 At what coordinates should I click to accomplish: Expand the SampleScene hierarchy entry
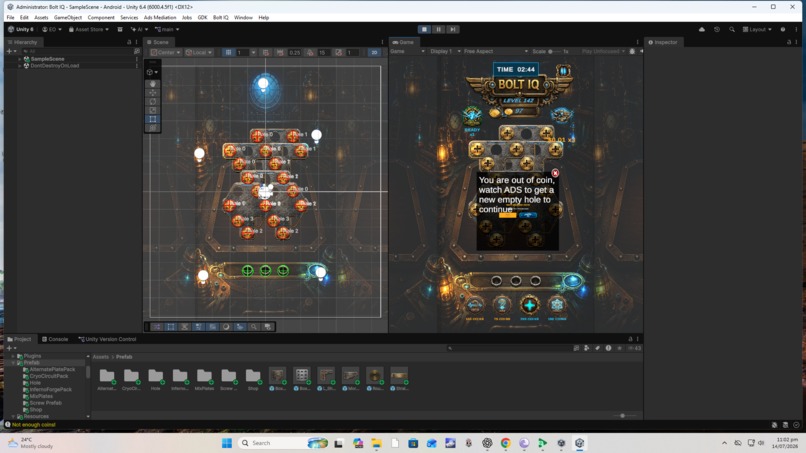[x=20, y=59]
